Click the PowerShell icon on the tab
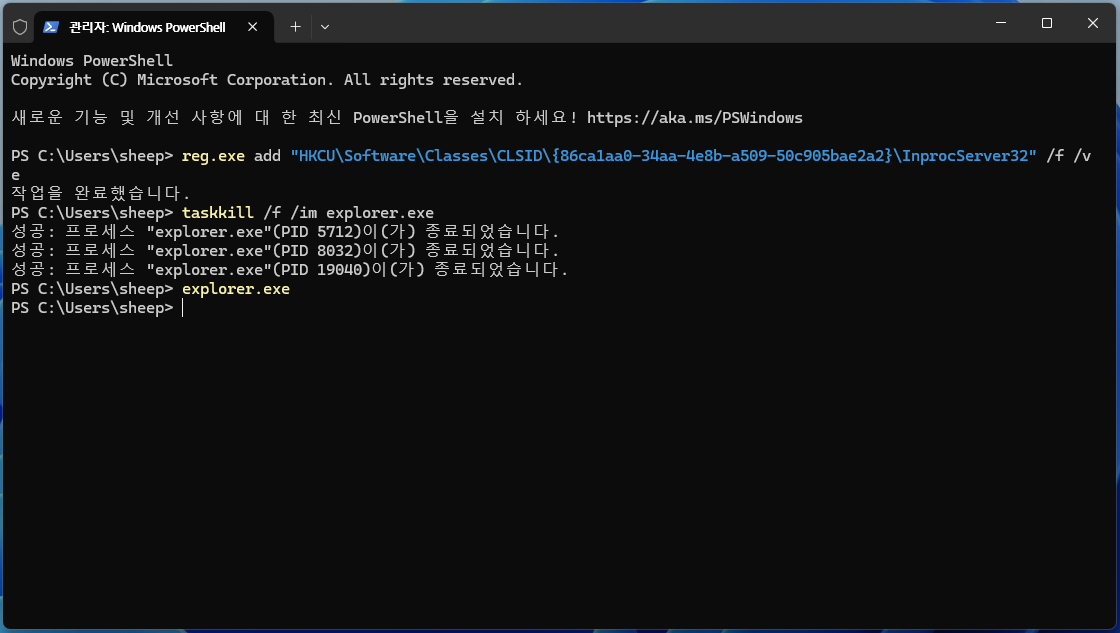The image size is (1120, 633). (x=51, y=27)
